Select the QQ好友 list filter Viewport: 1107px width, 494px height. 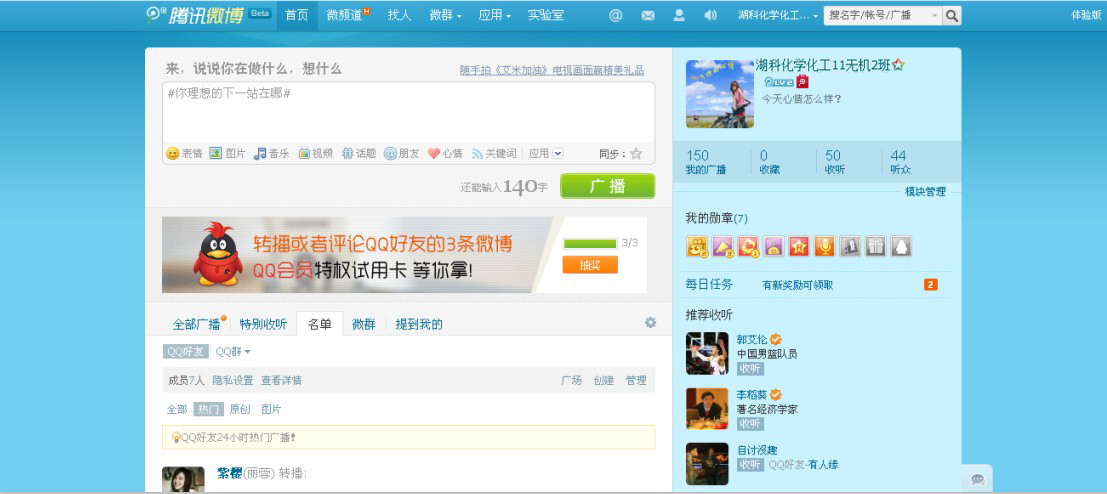pyautogui.click(x=186, y=351)
